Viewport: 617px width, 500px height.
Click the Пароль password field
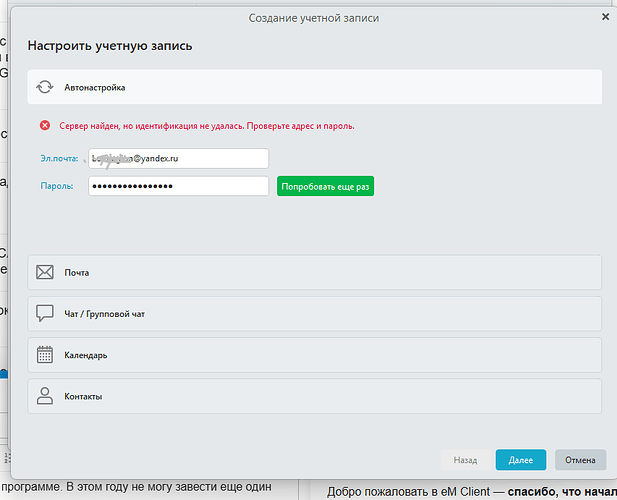(179, 186)
